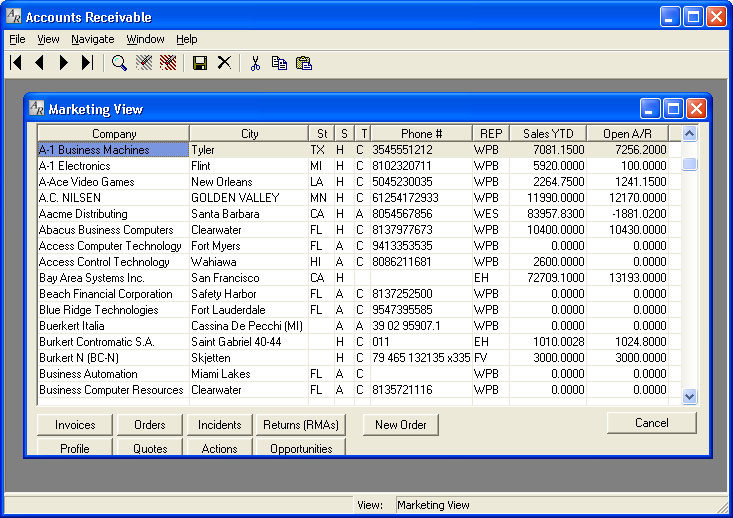The width and height of the screenshot is (733, 518).
Task: Select Access Computer Technology cell
Action: 113,245
